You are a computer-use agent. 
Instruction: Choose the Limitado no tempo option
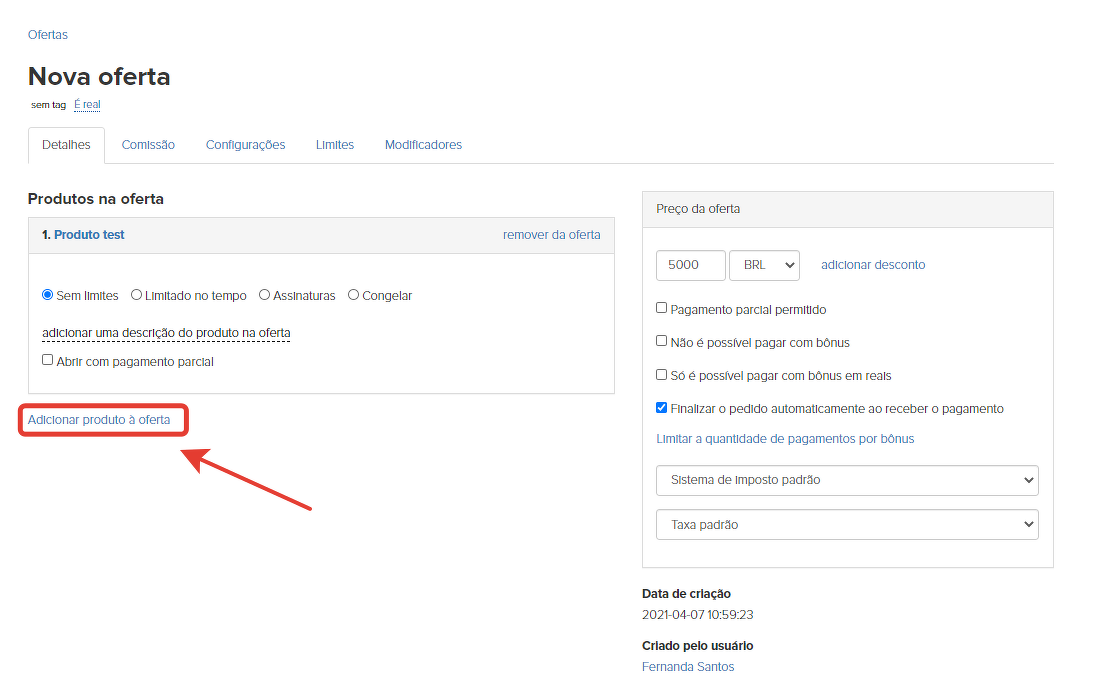pos(137,295)
